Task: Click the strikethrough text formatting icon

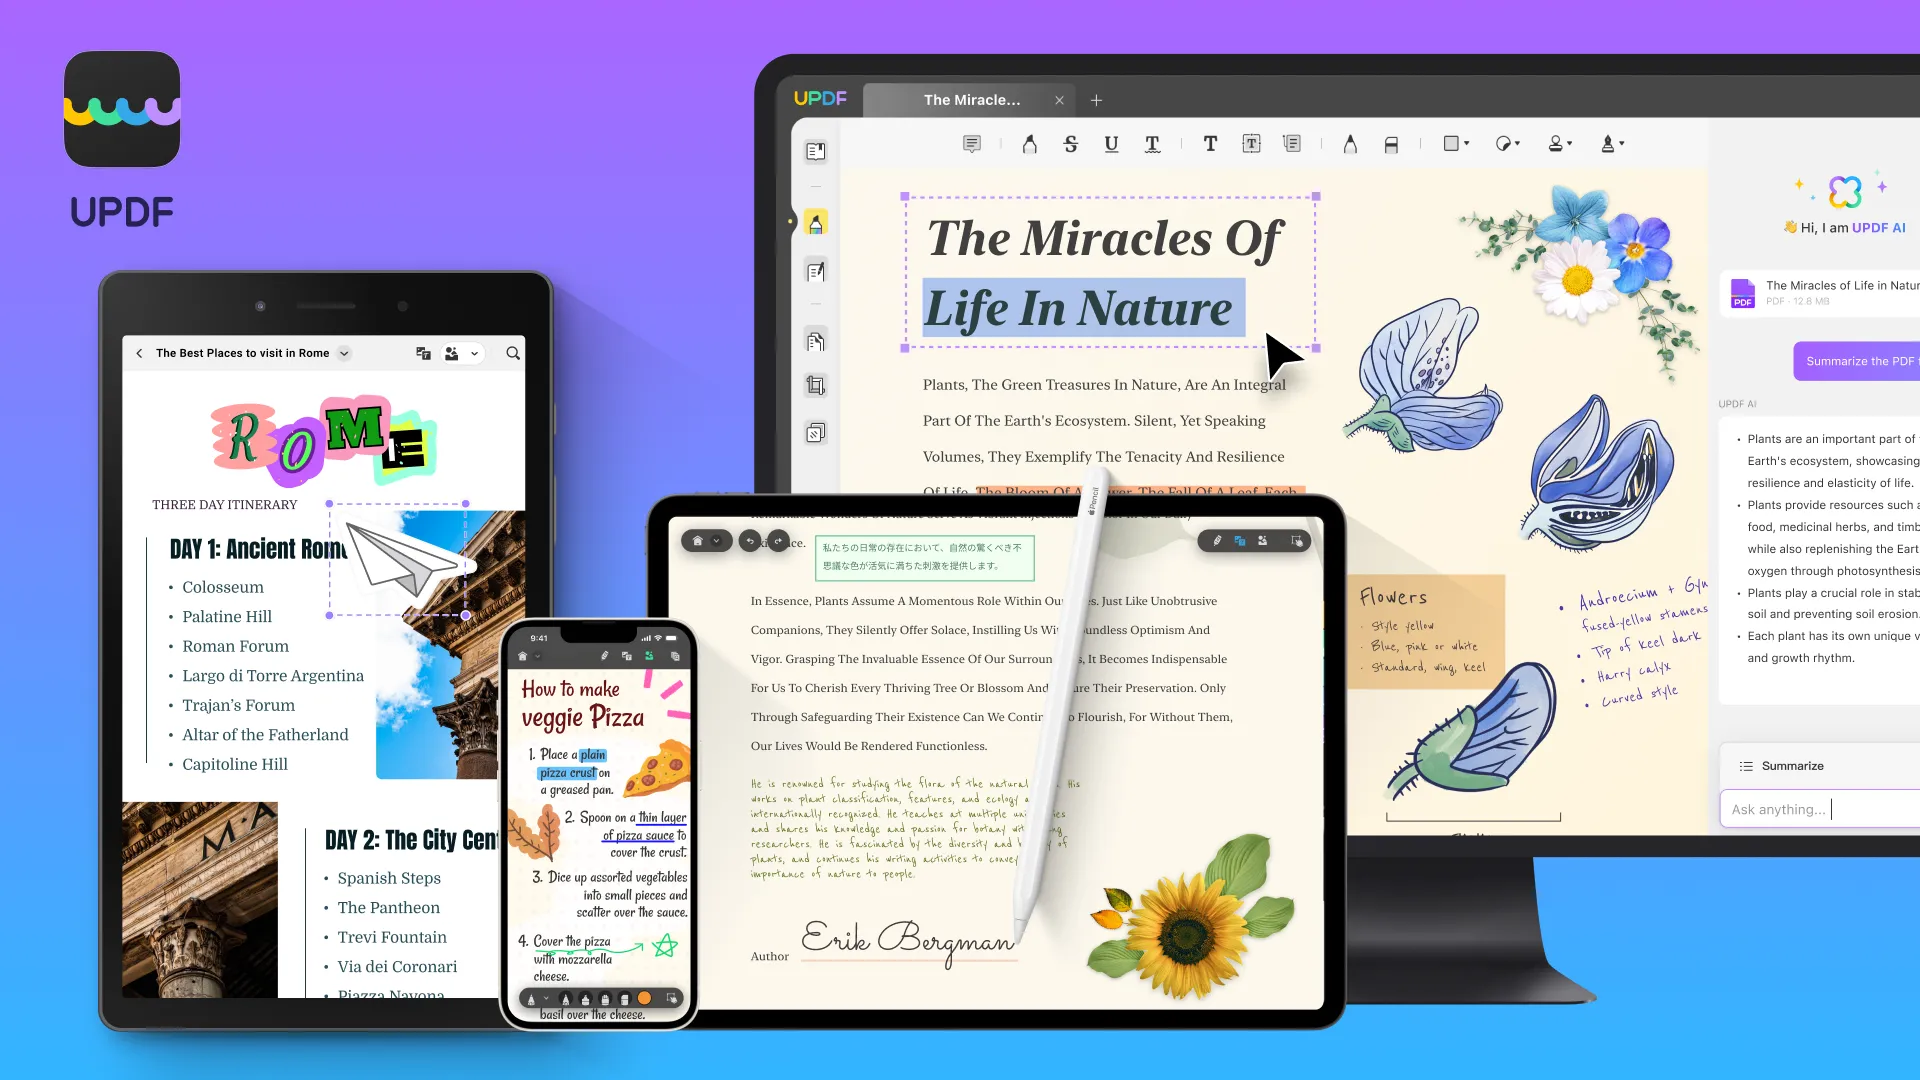Action: point(1071,142)
